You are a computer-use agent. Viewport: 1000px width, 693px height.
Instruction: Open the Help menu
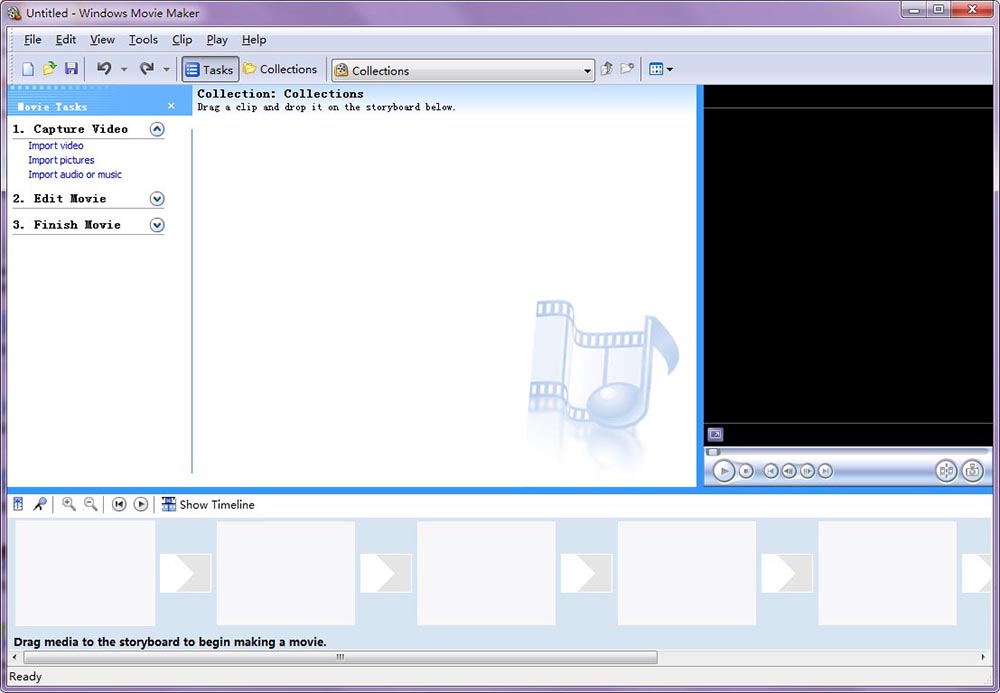pyautogui.click(x=254, y=40)
